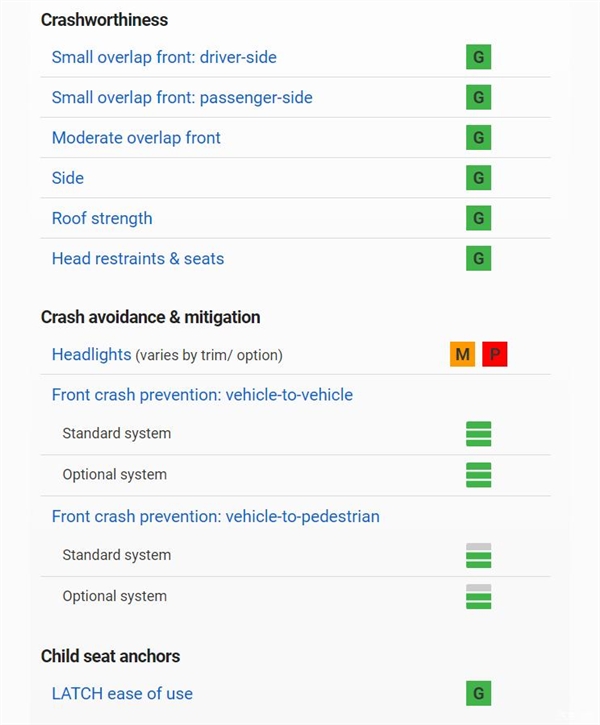Click the orange M headlights rating badge

[462, 354]
